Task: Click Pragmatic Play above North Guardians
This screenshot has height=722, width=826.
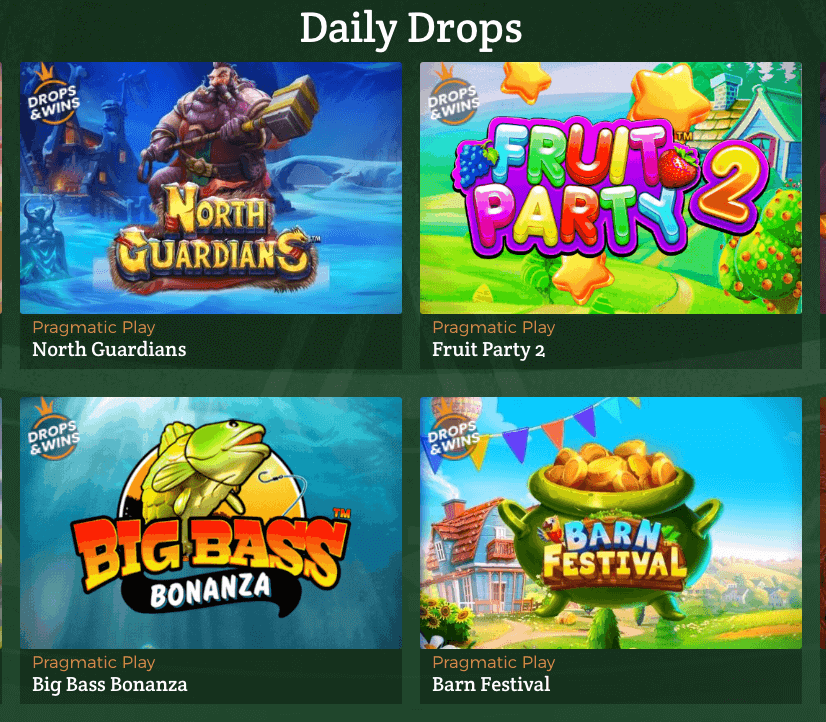Action: (x=94, y=328)
